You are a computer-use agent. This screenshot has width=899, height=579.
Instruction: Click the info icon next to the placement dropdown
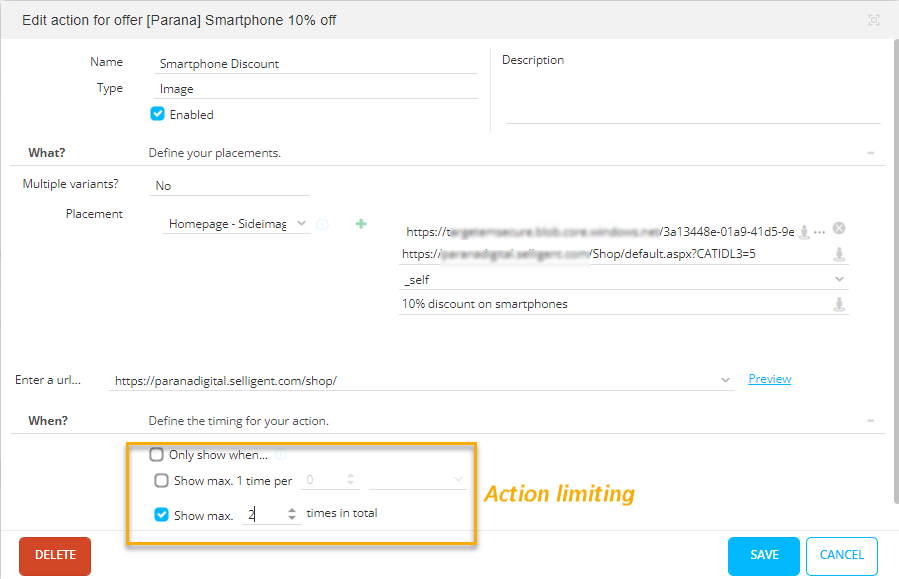point(322,225)
